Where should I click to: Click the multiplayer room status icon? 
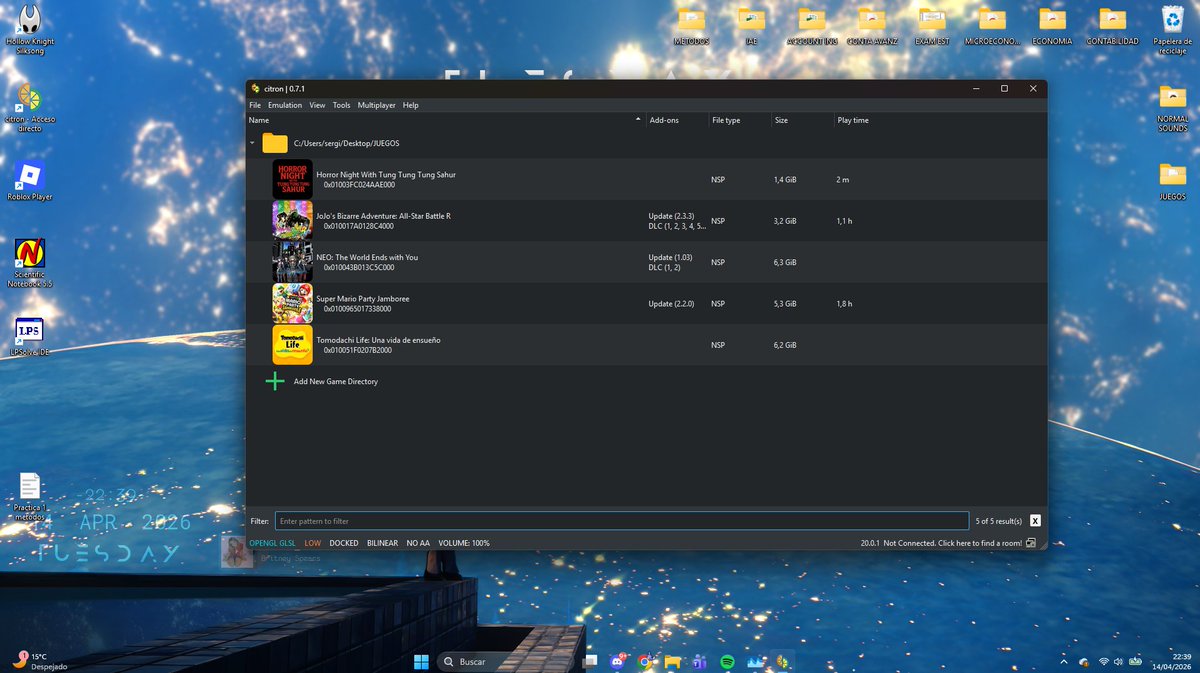1031,543
